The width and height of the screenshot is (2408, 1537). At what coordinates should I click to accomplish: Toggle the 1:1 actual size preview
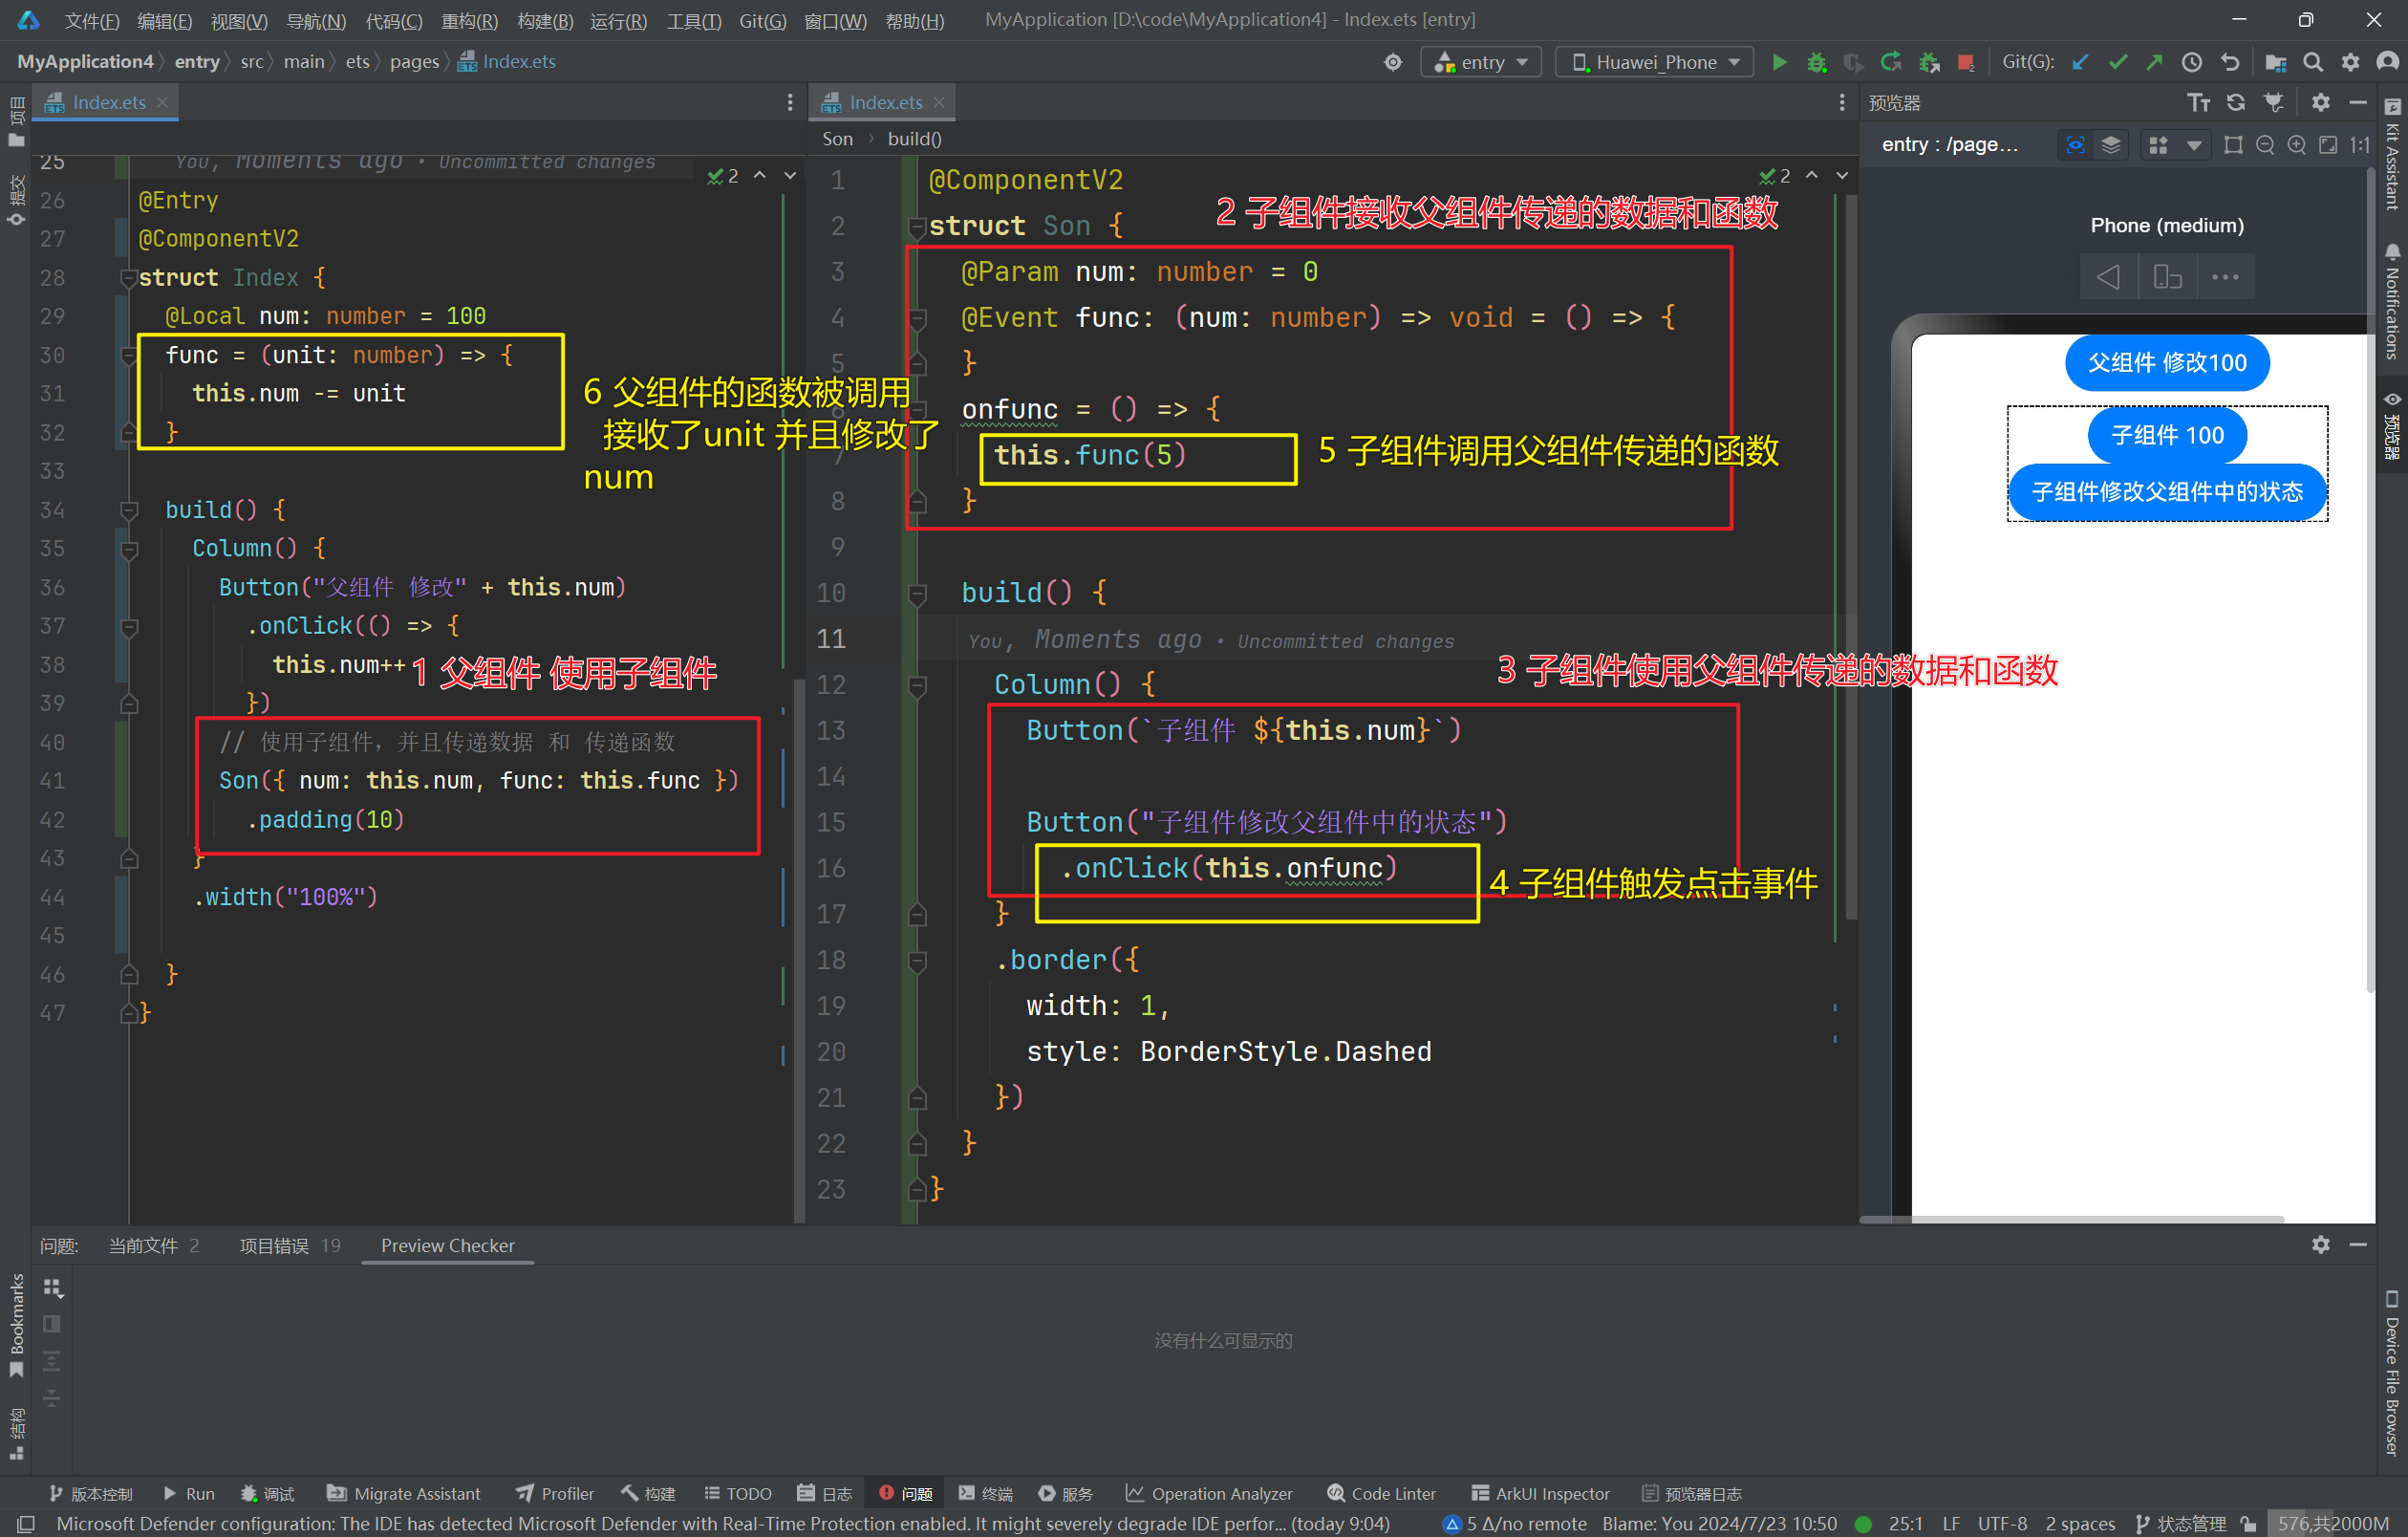2360,145
